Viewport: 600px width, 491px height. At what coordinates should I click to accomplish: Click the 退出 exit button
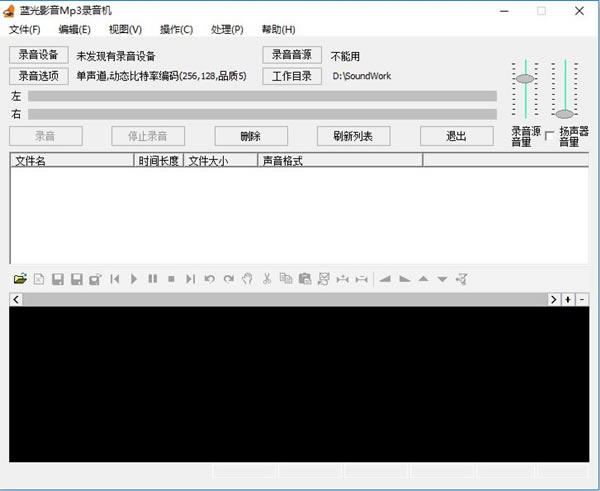coord(457,136)
